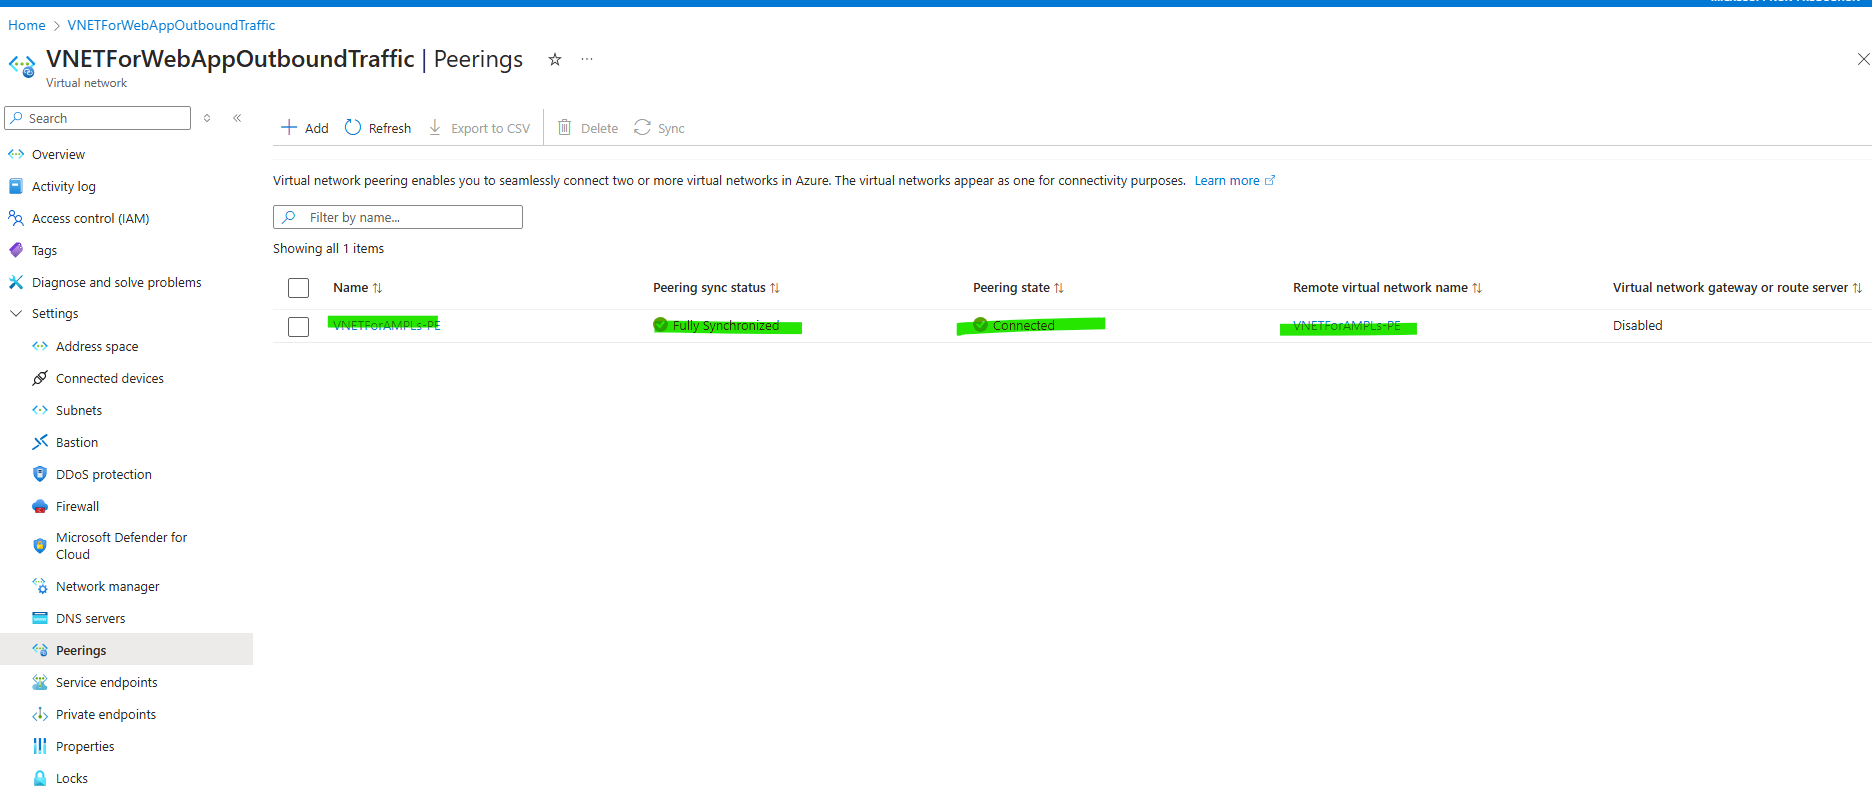The height and width of the screenshot is (790, 1872).
Task: Click the Refresh icon in toolbar
Action: tap(353, 127)
